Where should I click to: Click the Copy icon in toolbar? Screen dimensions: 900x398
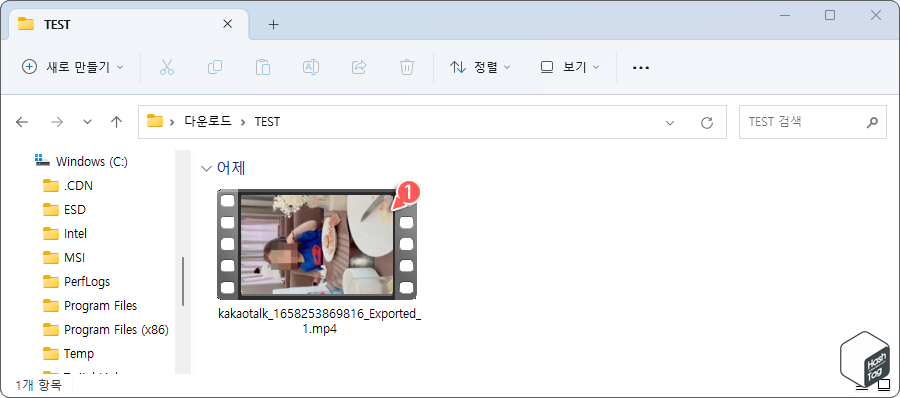[x=215, y=67]
